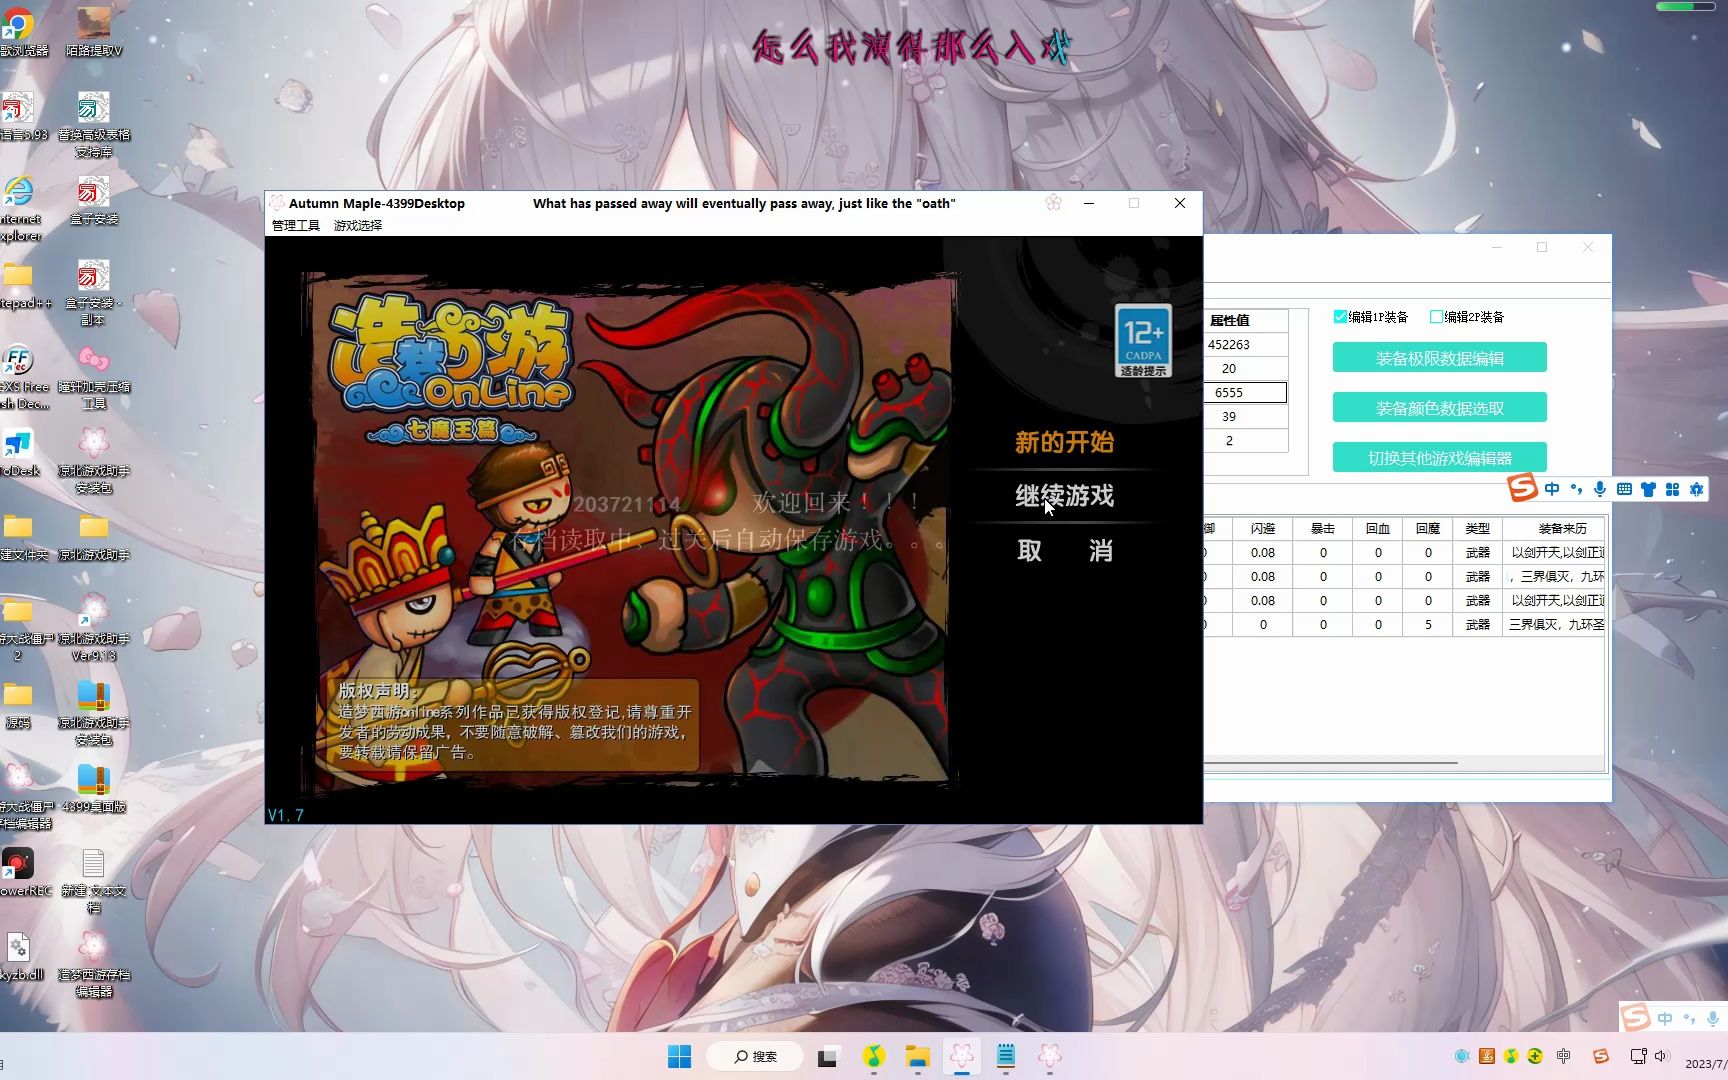Click the network icon in the system tray

point(1638,1057)
